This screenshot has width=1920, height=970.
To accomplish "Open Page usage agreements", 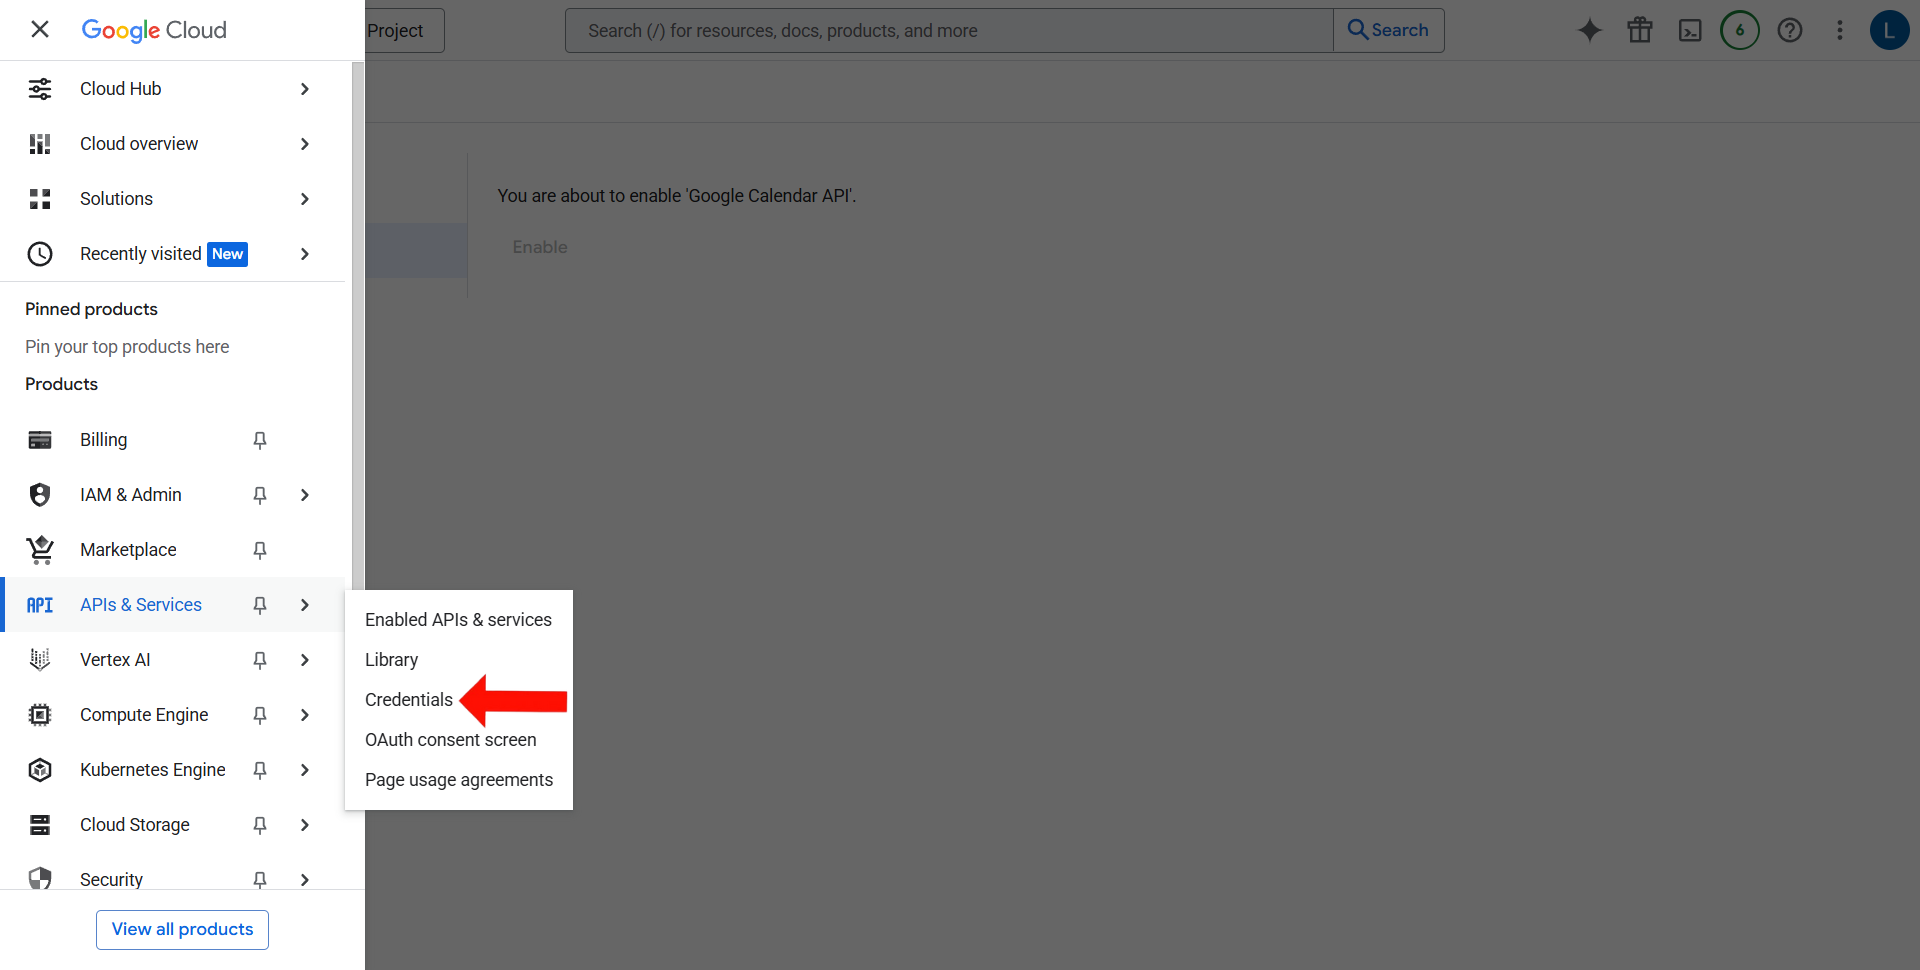I will pos(459,780).
